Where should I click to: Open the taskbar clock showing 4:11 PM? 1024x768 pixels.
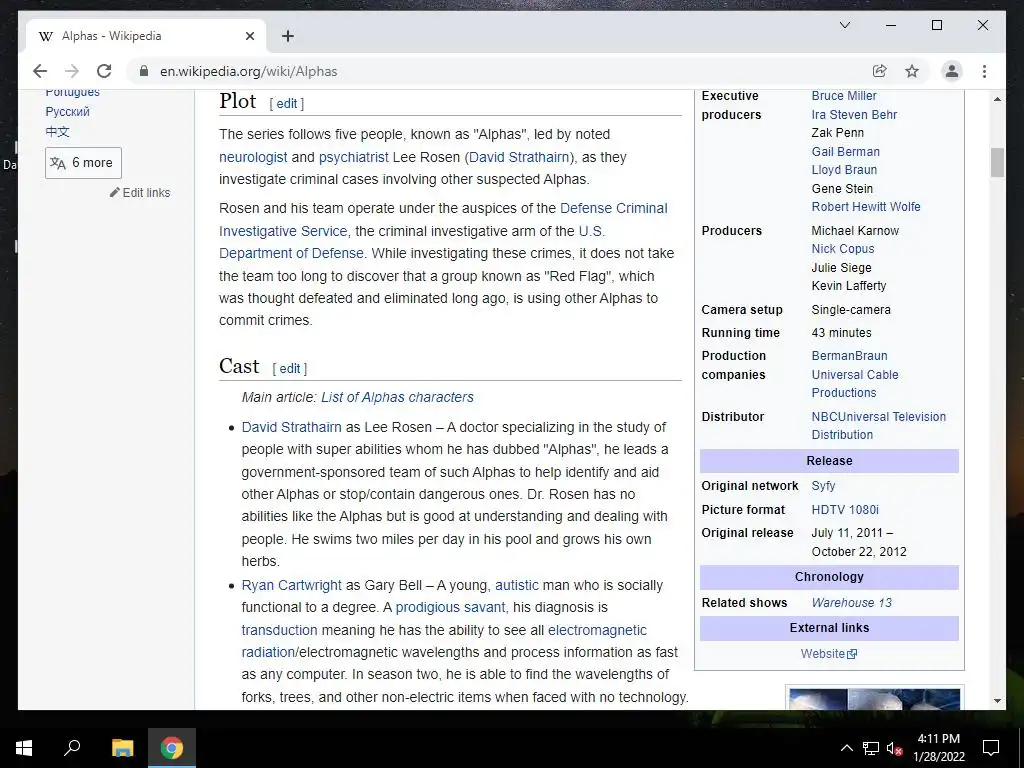[938, 748]
